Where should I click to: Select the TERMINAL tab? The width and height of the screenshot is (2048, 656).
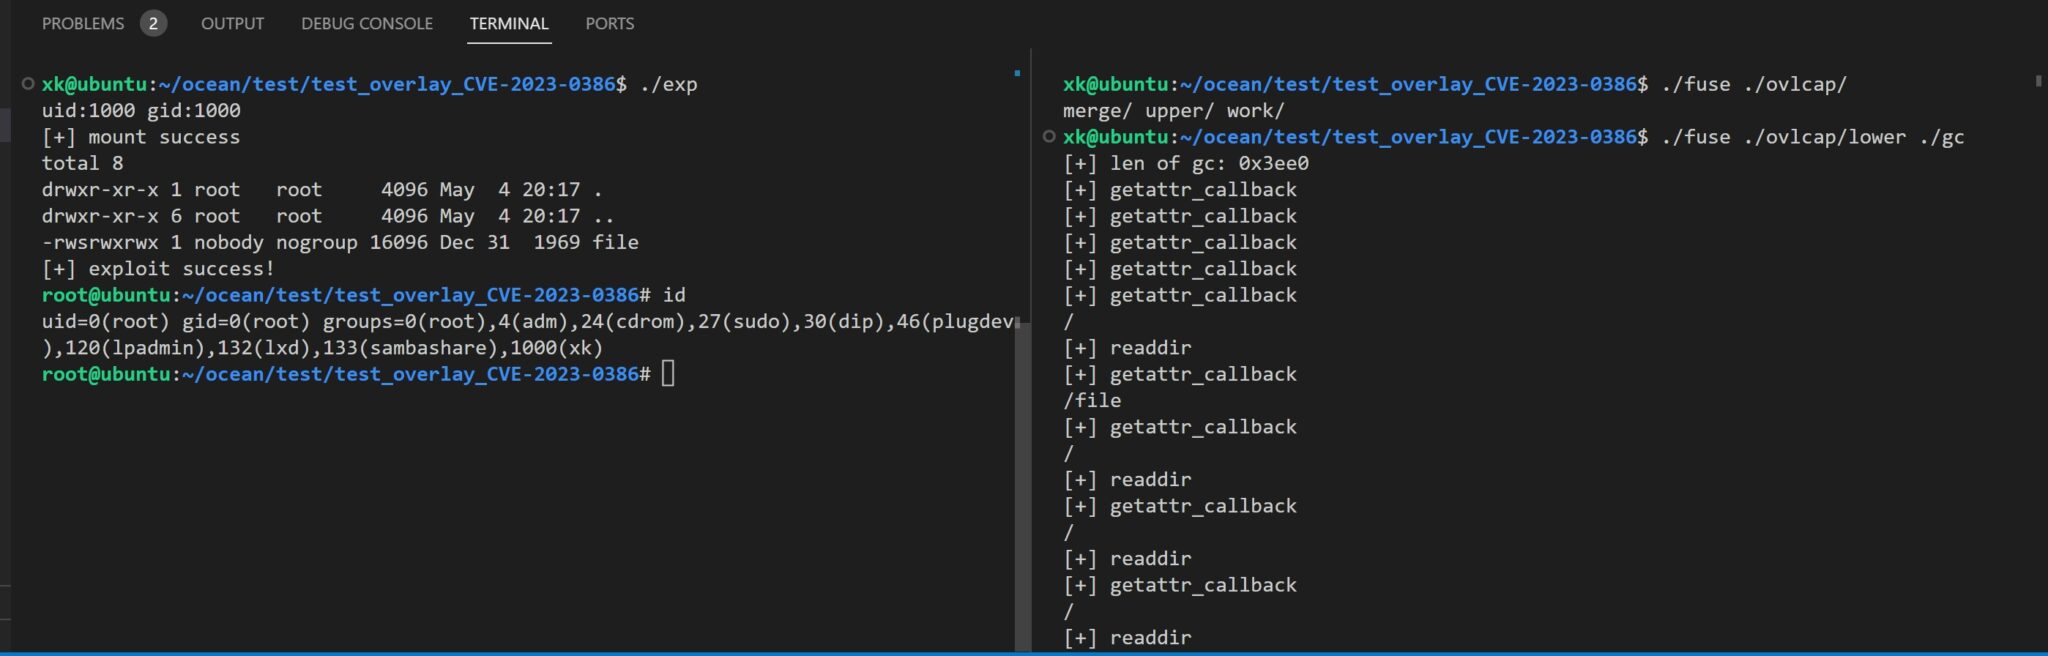click(x=509, y=23)
